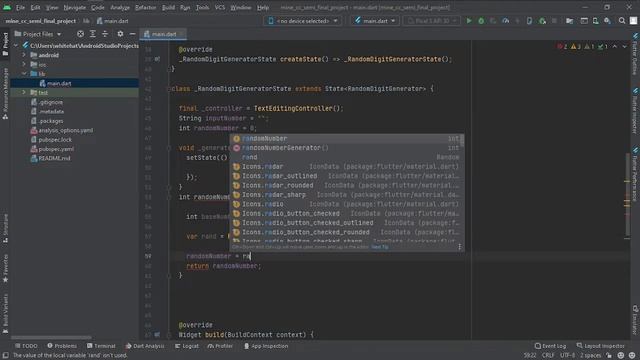Open Device Manager phone icon in toolbar
Viewport: 640px width, 360px height.
[596, 21]
